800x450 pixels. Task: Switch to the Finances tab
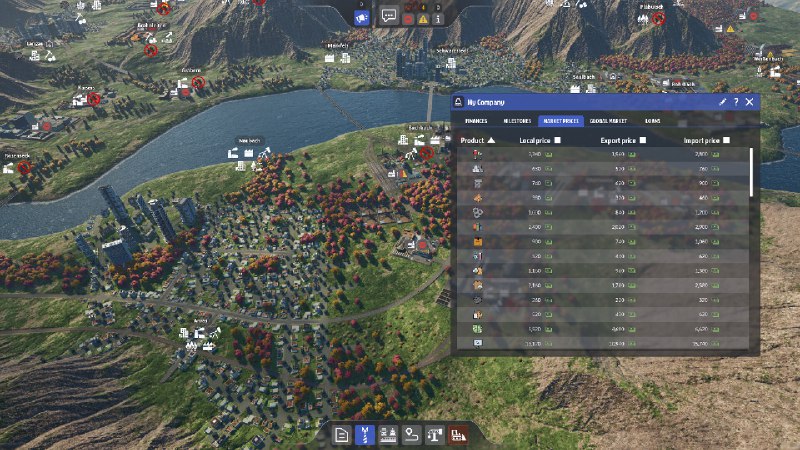coord(475,121)
